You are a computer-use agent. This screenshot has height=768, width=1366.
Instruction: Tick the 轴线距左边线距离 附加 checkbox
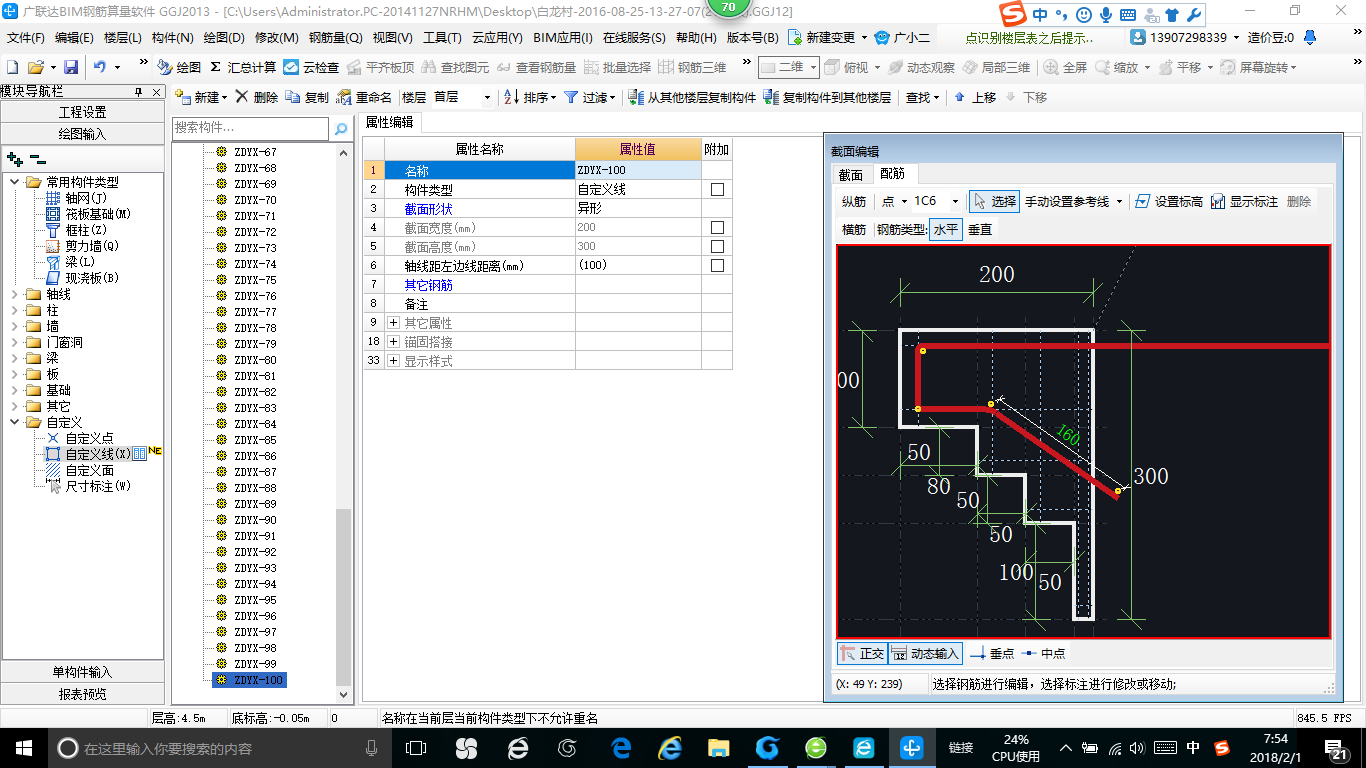pos(717,265)
